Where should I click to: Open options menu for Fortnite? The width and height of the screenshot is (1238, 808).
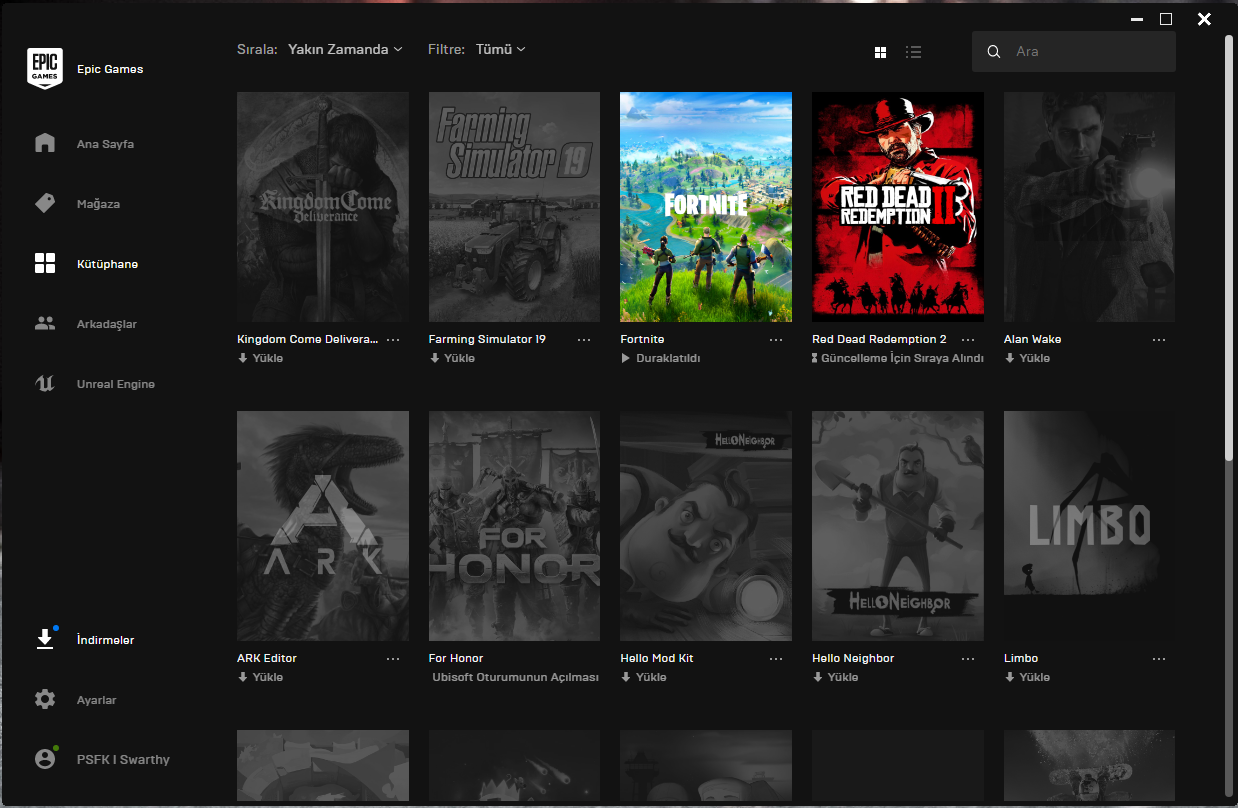776,340
